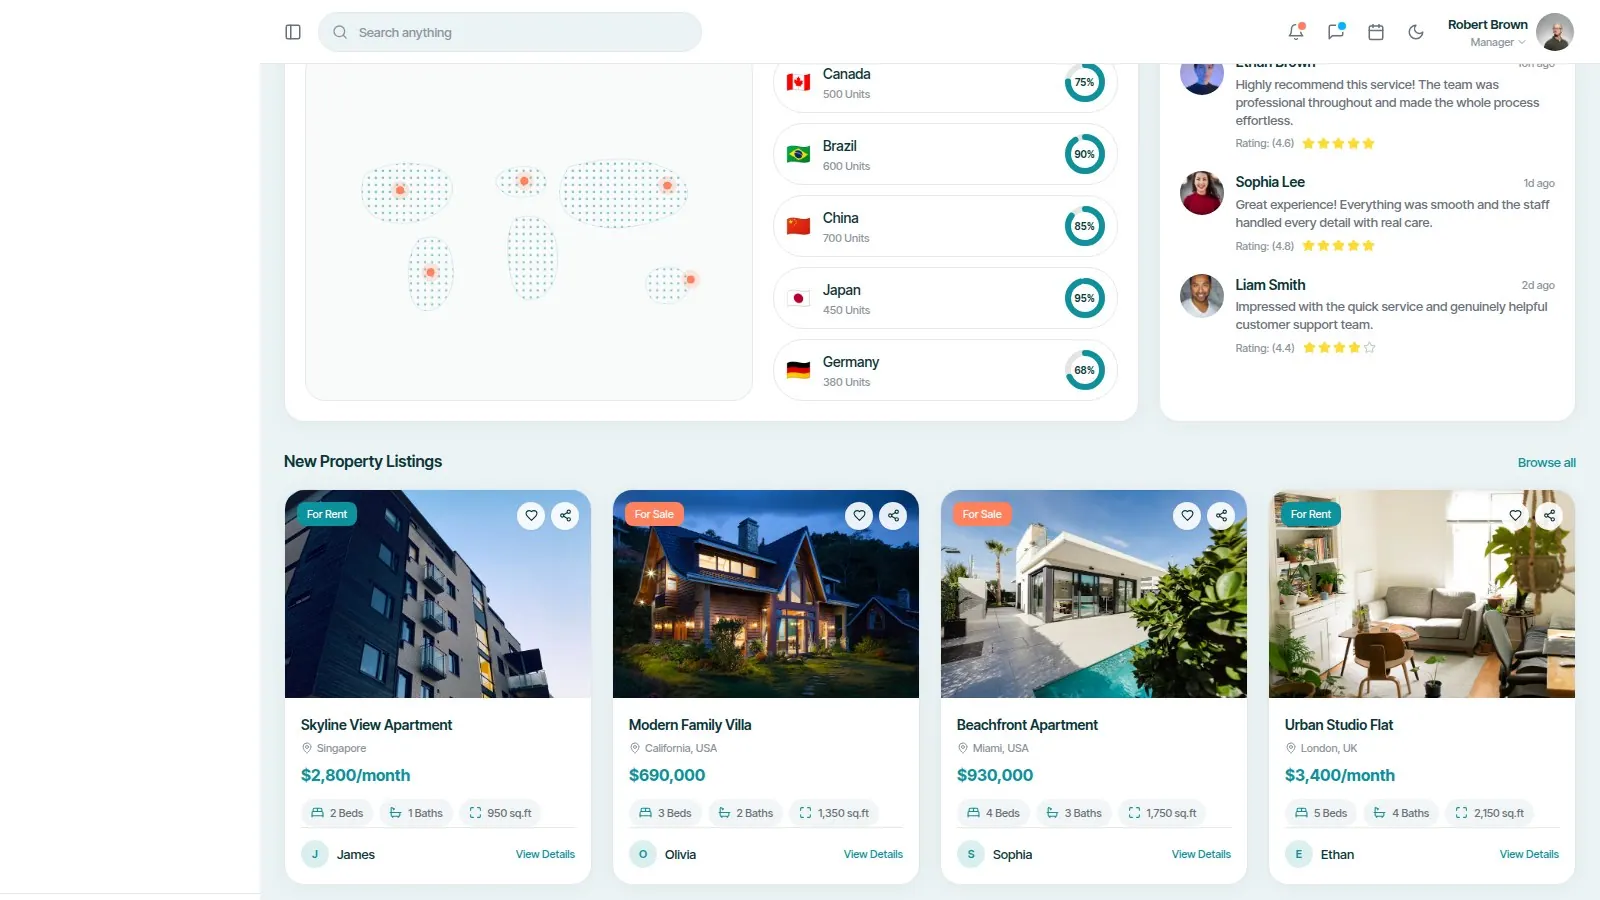Toggle the sidebar panel icon

293,32
